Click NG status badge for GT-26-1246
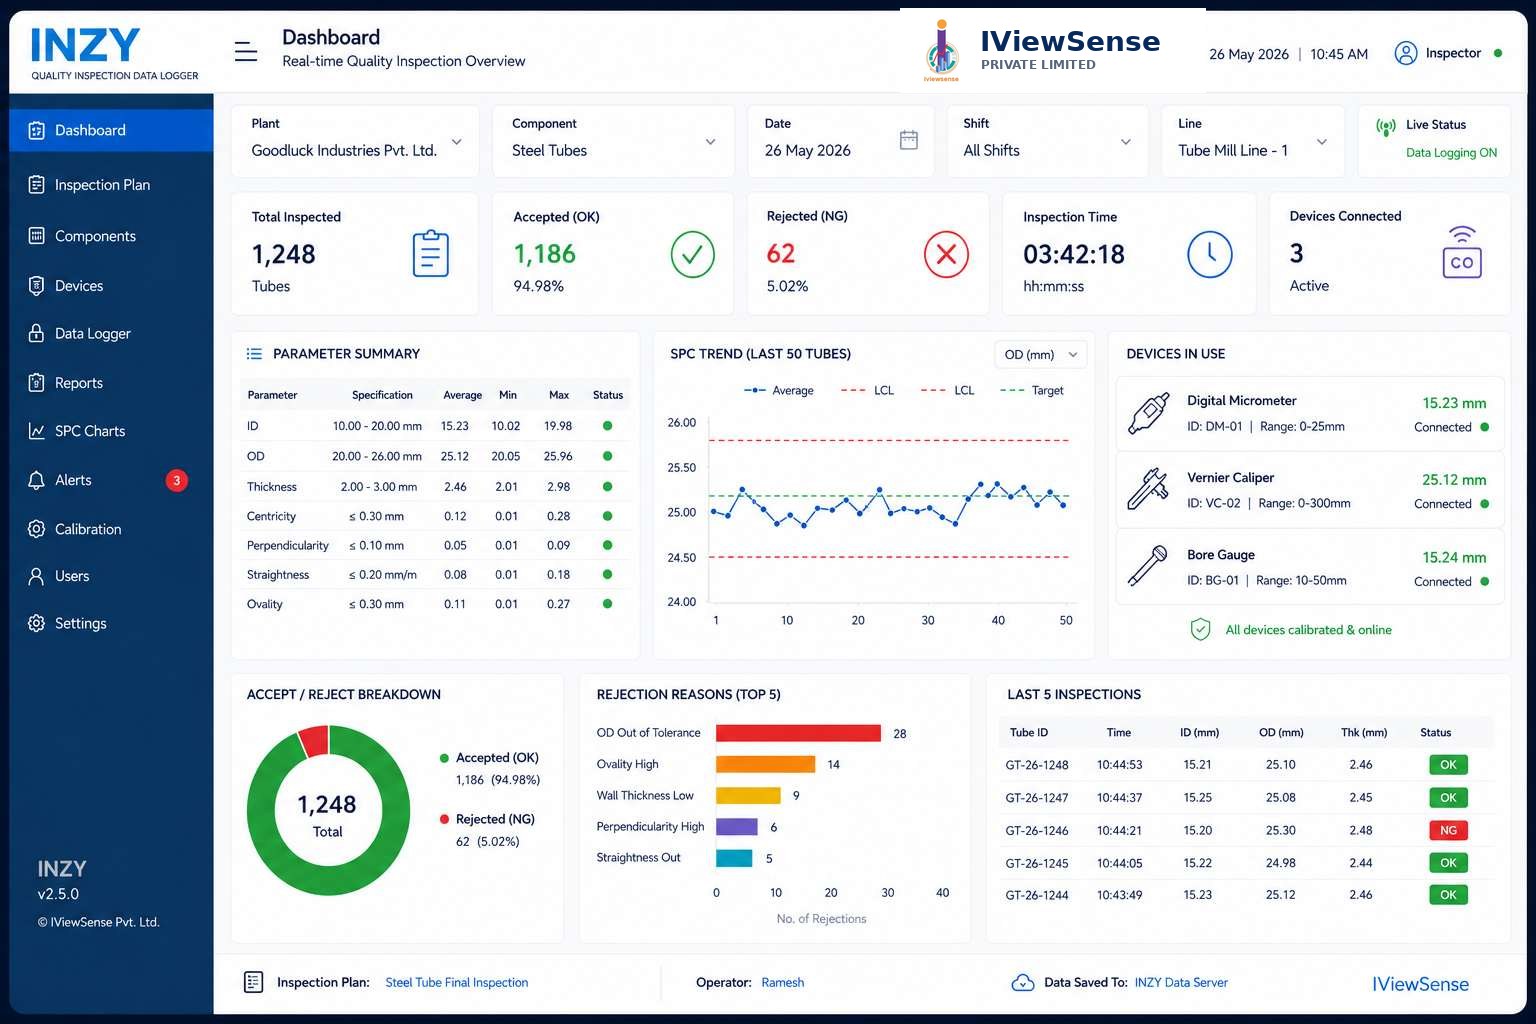The image size is (1536, 1024). click(x=1448, y=830)
